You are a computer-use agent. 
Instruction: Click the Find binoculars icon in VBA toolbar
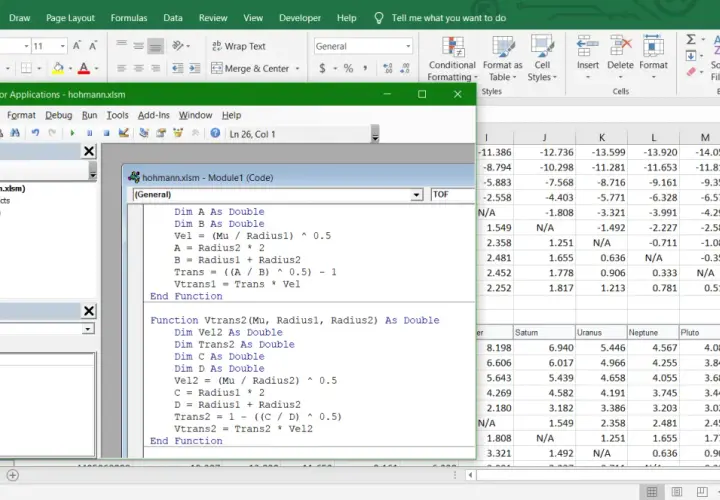[15, 133]
